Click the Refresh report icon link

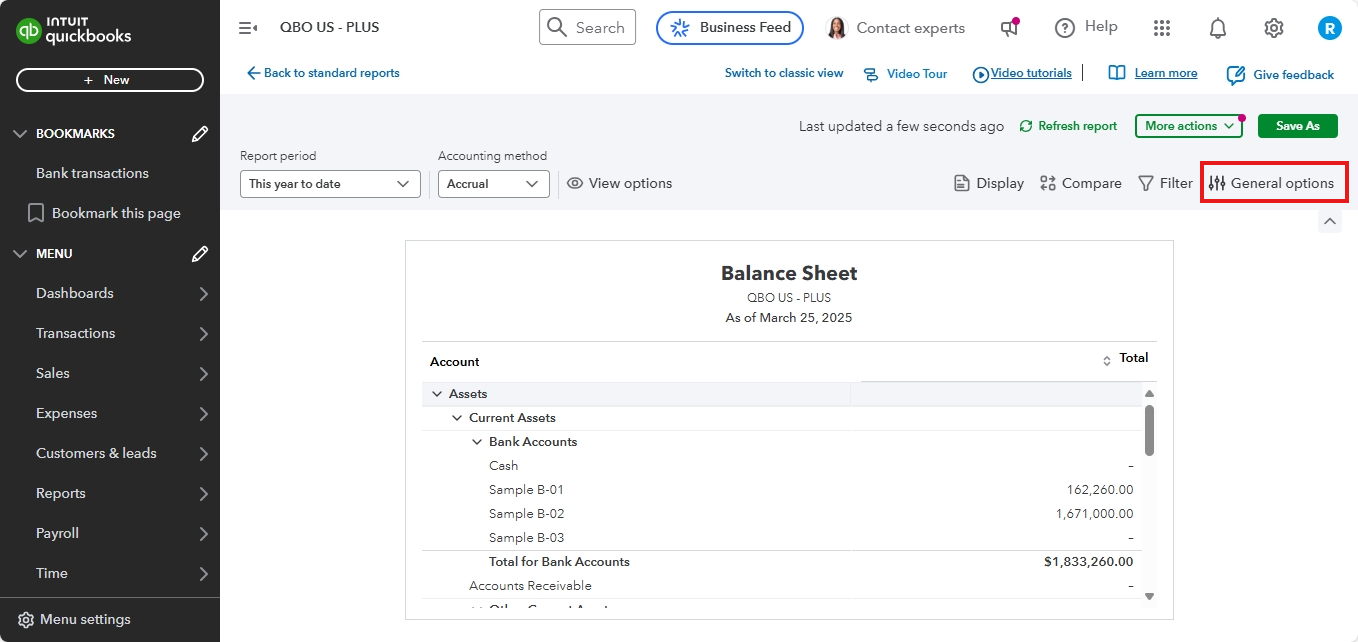pos(1068,126)
